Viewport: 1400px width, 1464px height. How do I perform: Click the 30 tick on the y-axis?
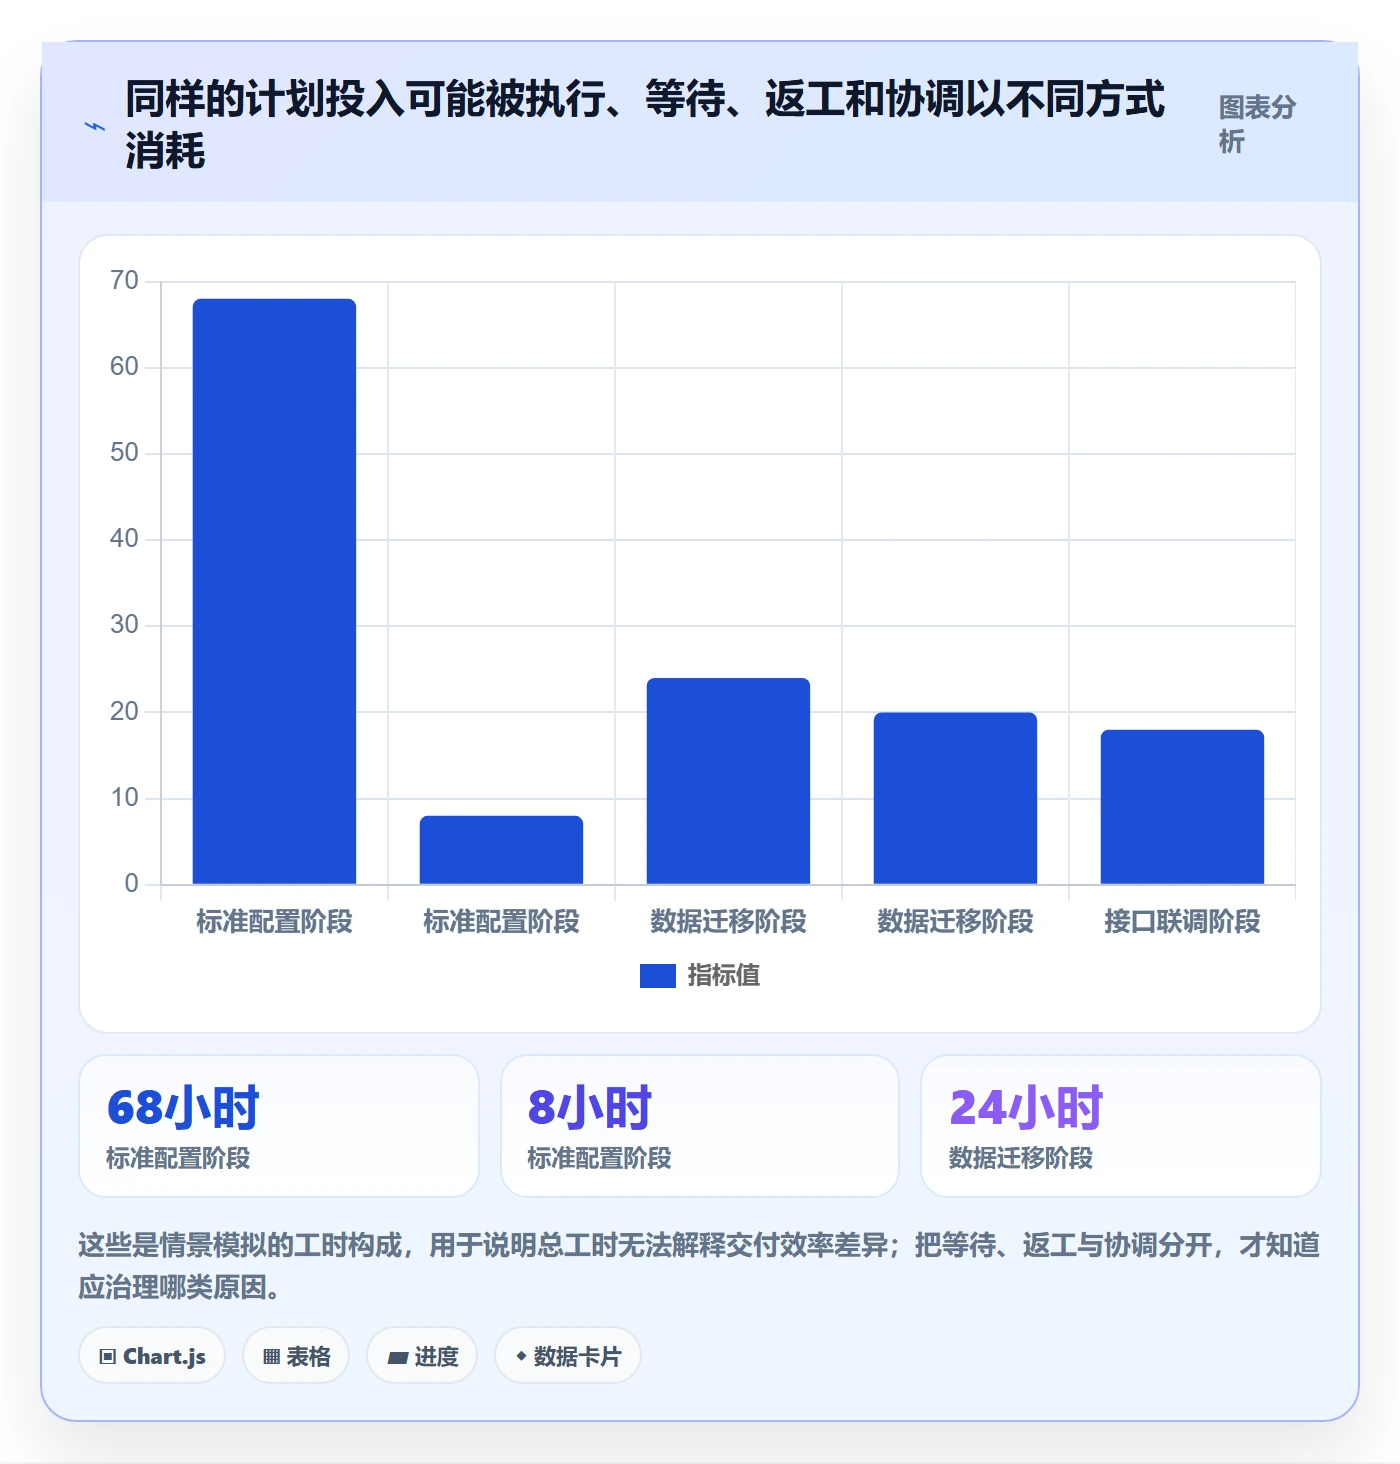[x=124, y=624]
